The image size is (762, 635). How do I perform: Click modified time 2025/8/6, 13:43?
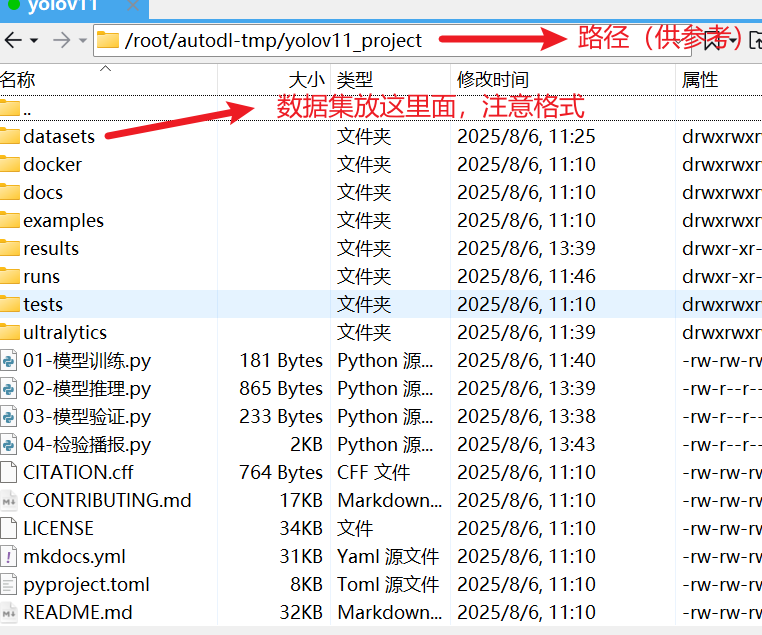(x=526, y=445)
